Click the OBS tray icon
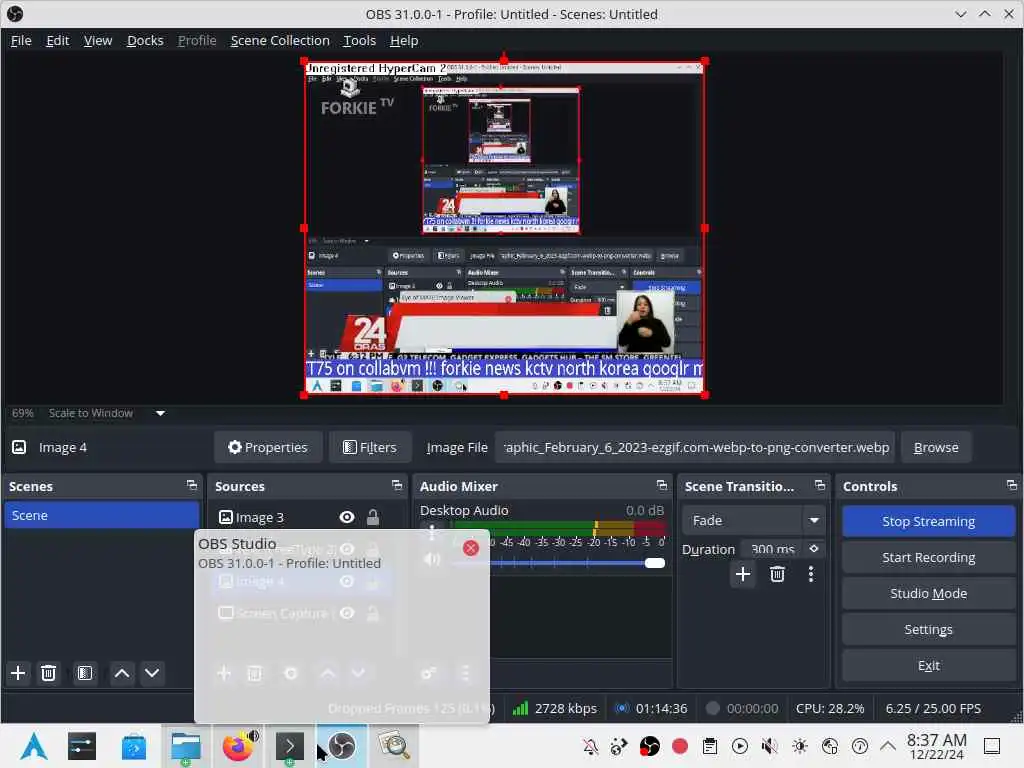The image size is (1024, 768). pyautogui.click(x=650, y=746)
